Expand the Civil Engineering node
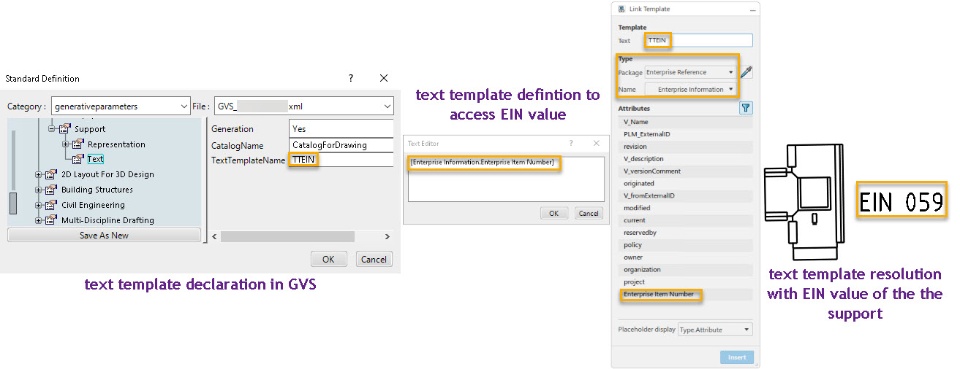 click(39, 205)
